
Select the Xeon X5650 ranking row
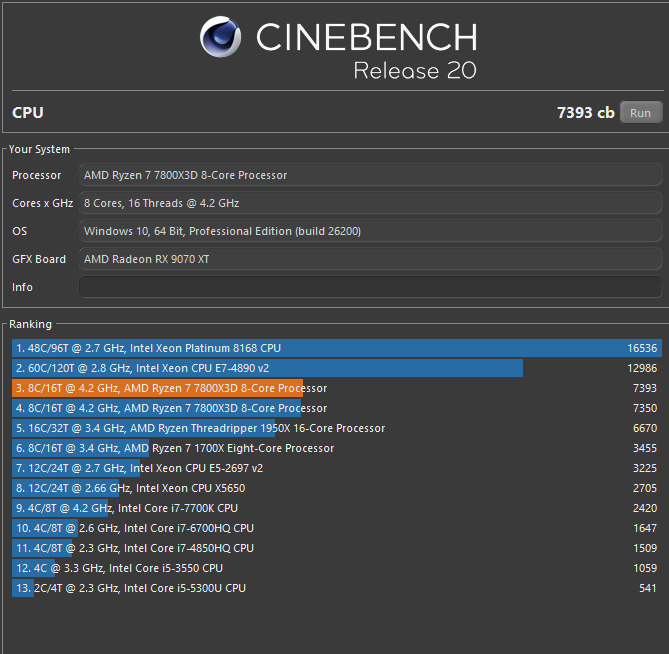336,488
